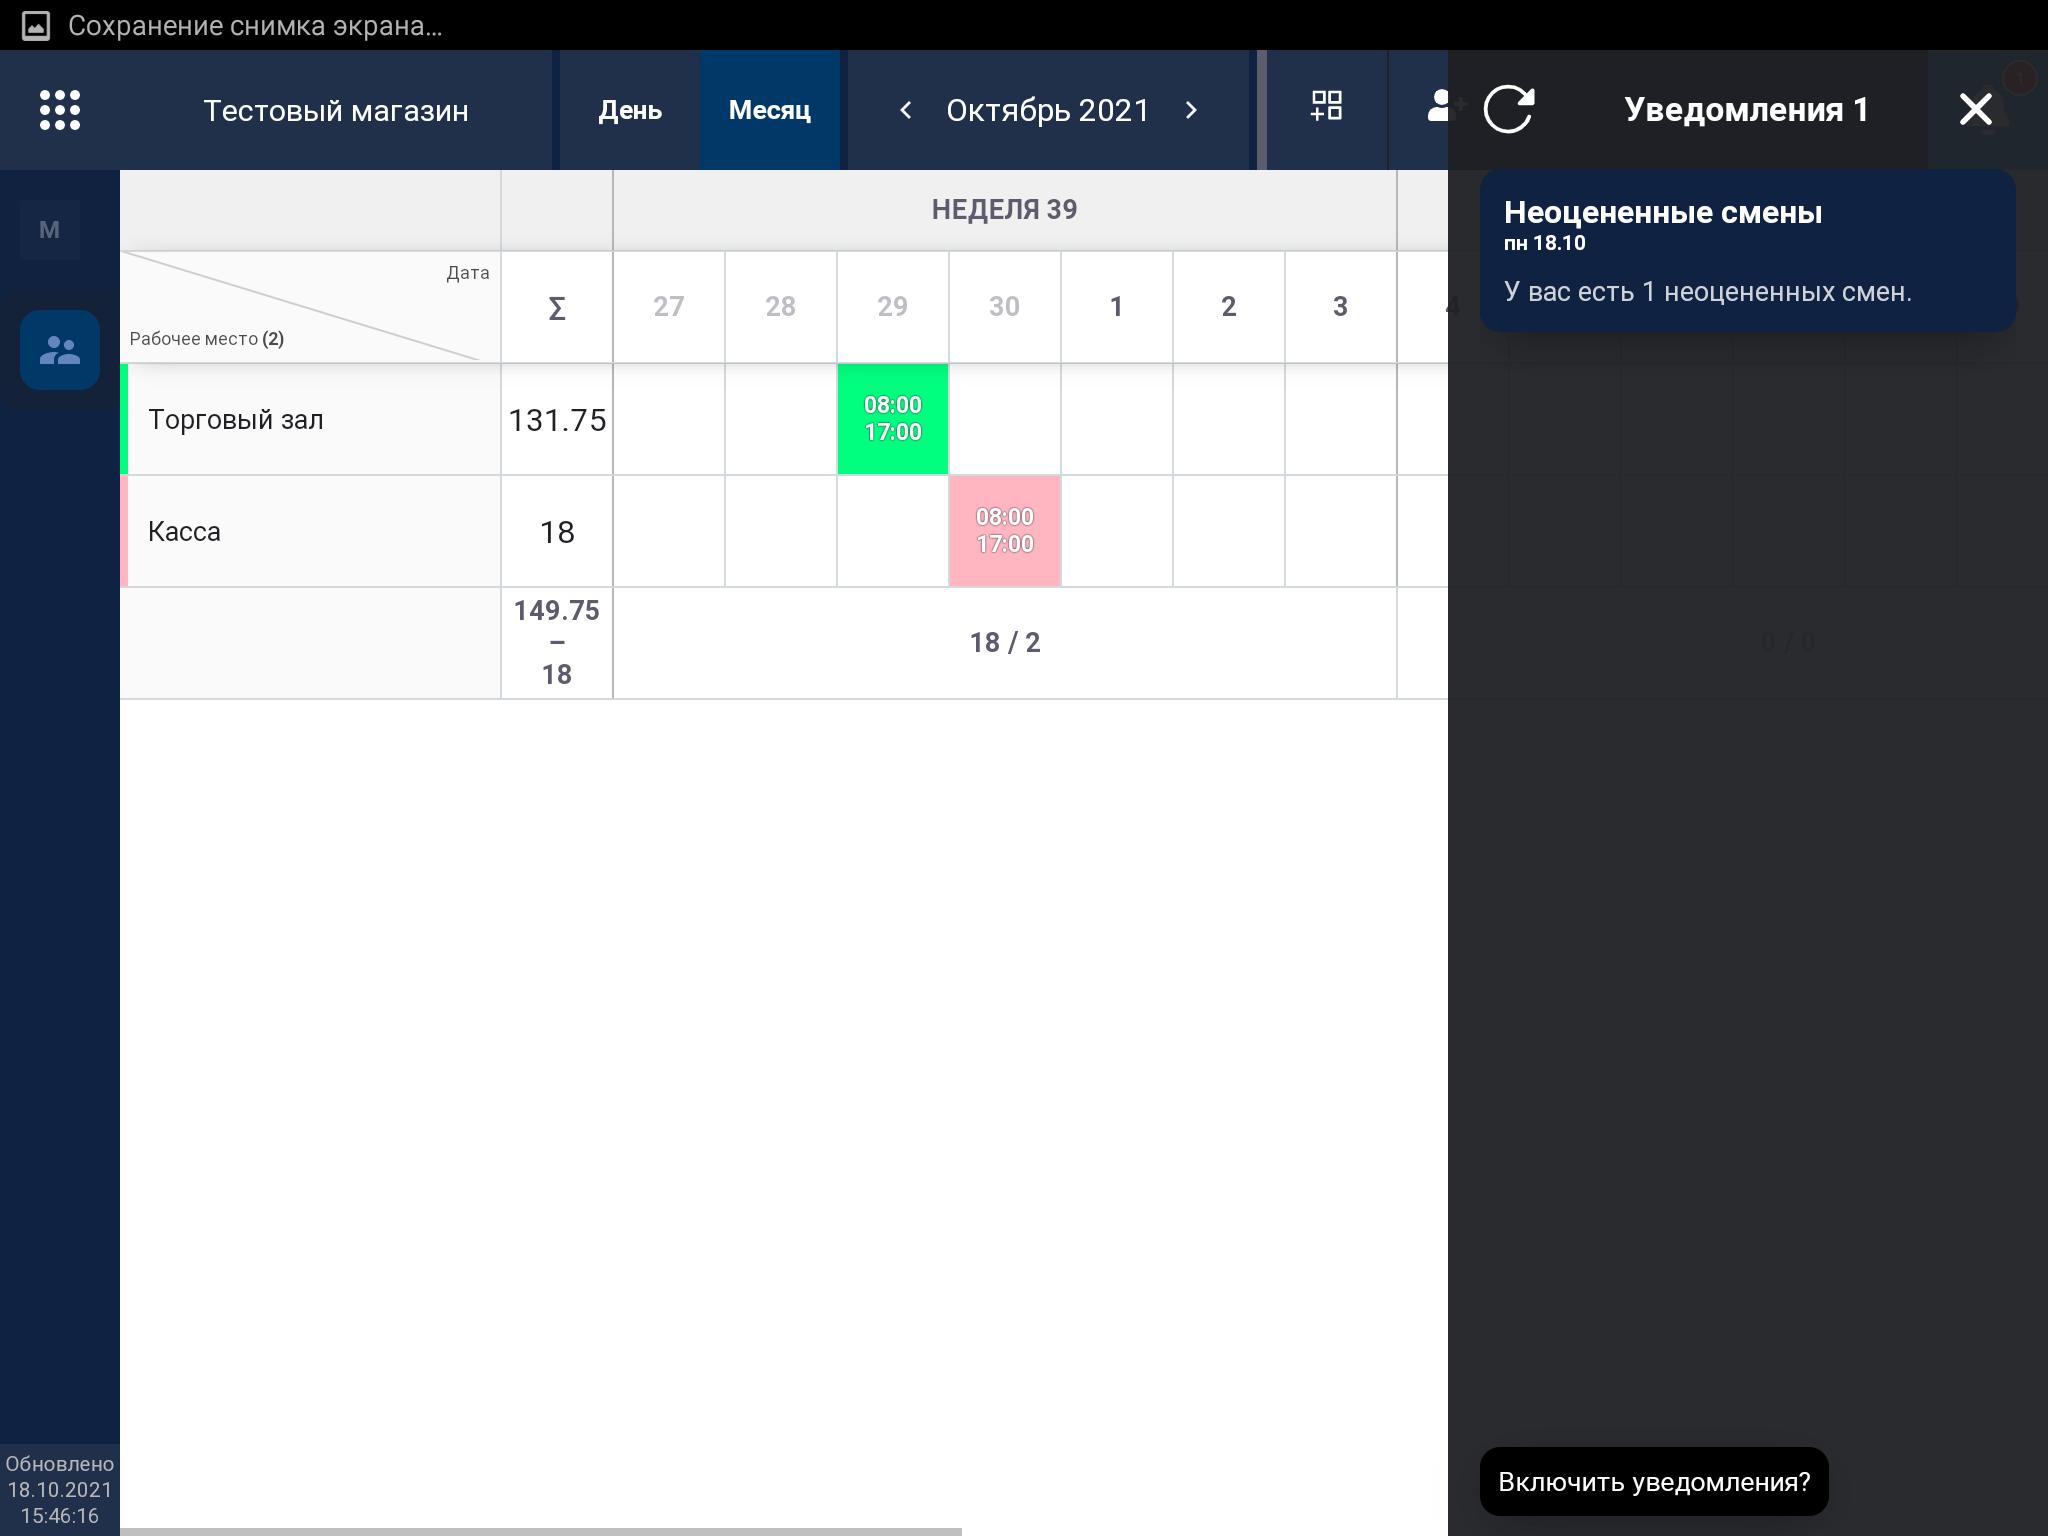Click date column header 3
2048x1536 pixels.
pyautogui.click(x=1341, y=307)
